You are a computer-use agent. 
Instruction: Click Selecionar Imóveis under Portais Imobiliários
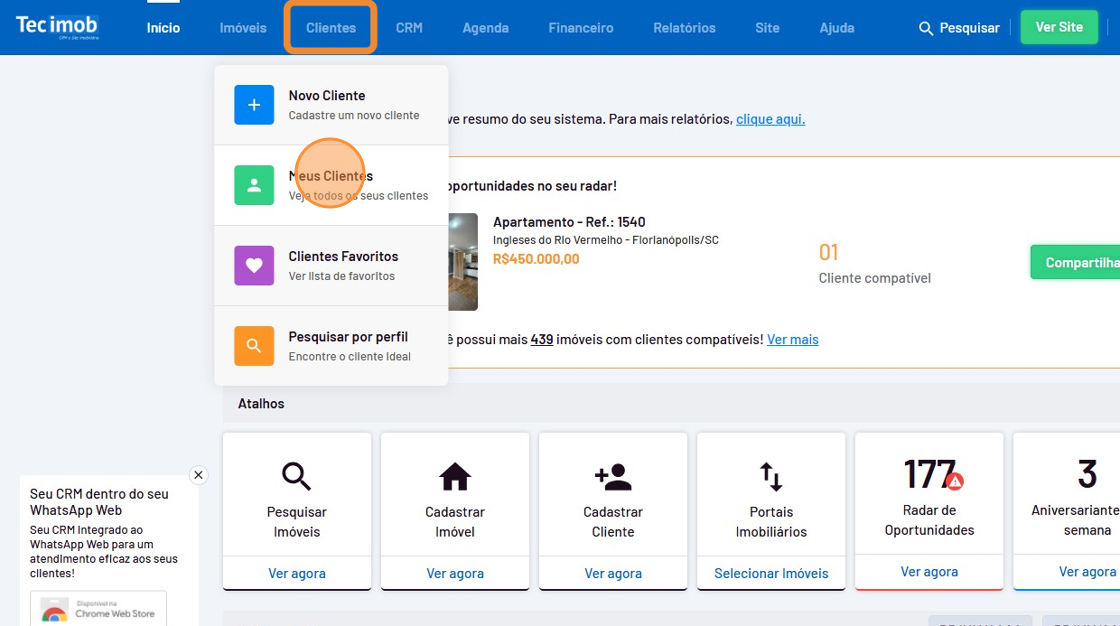(771, 573)
